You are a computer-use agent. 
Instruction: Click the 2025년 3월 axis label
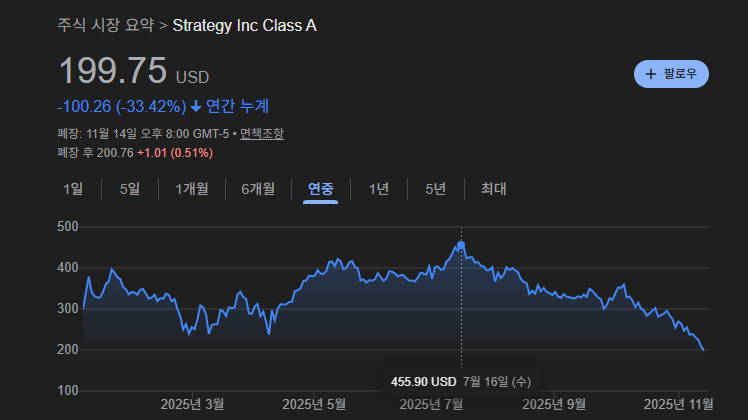pos(193,404)
